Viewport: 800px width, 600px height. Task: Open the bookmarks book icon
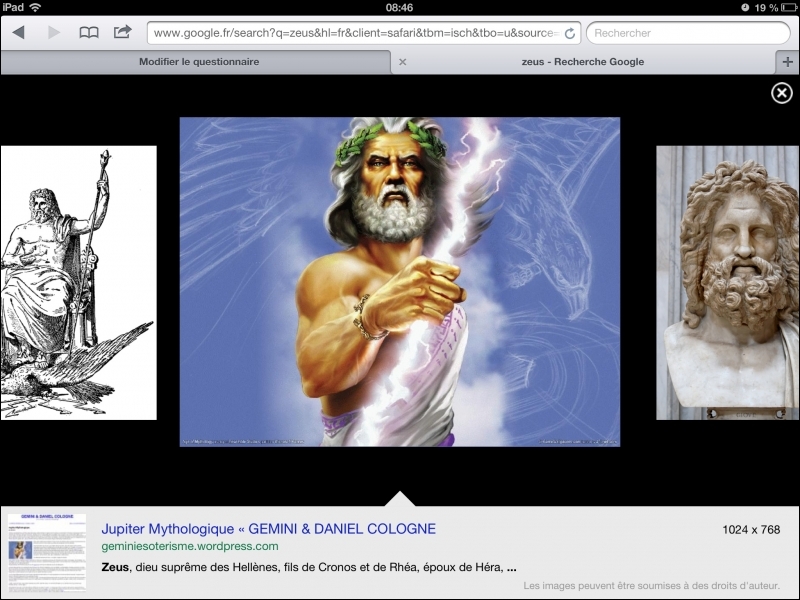pos(89,33)
